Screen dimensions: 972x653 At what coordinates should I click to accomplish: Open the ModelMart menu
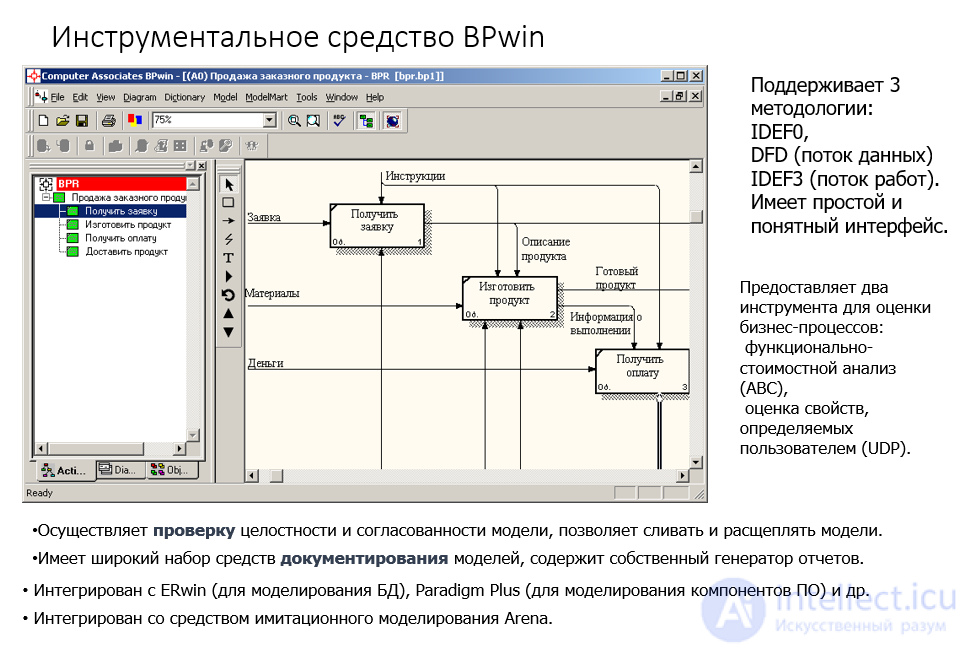coord(266,97)
